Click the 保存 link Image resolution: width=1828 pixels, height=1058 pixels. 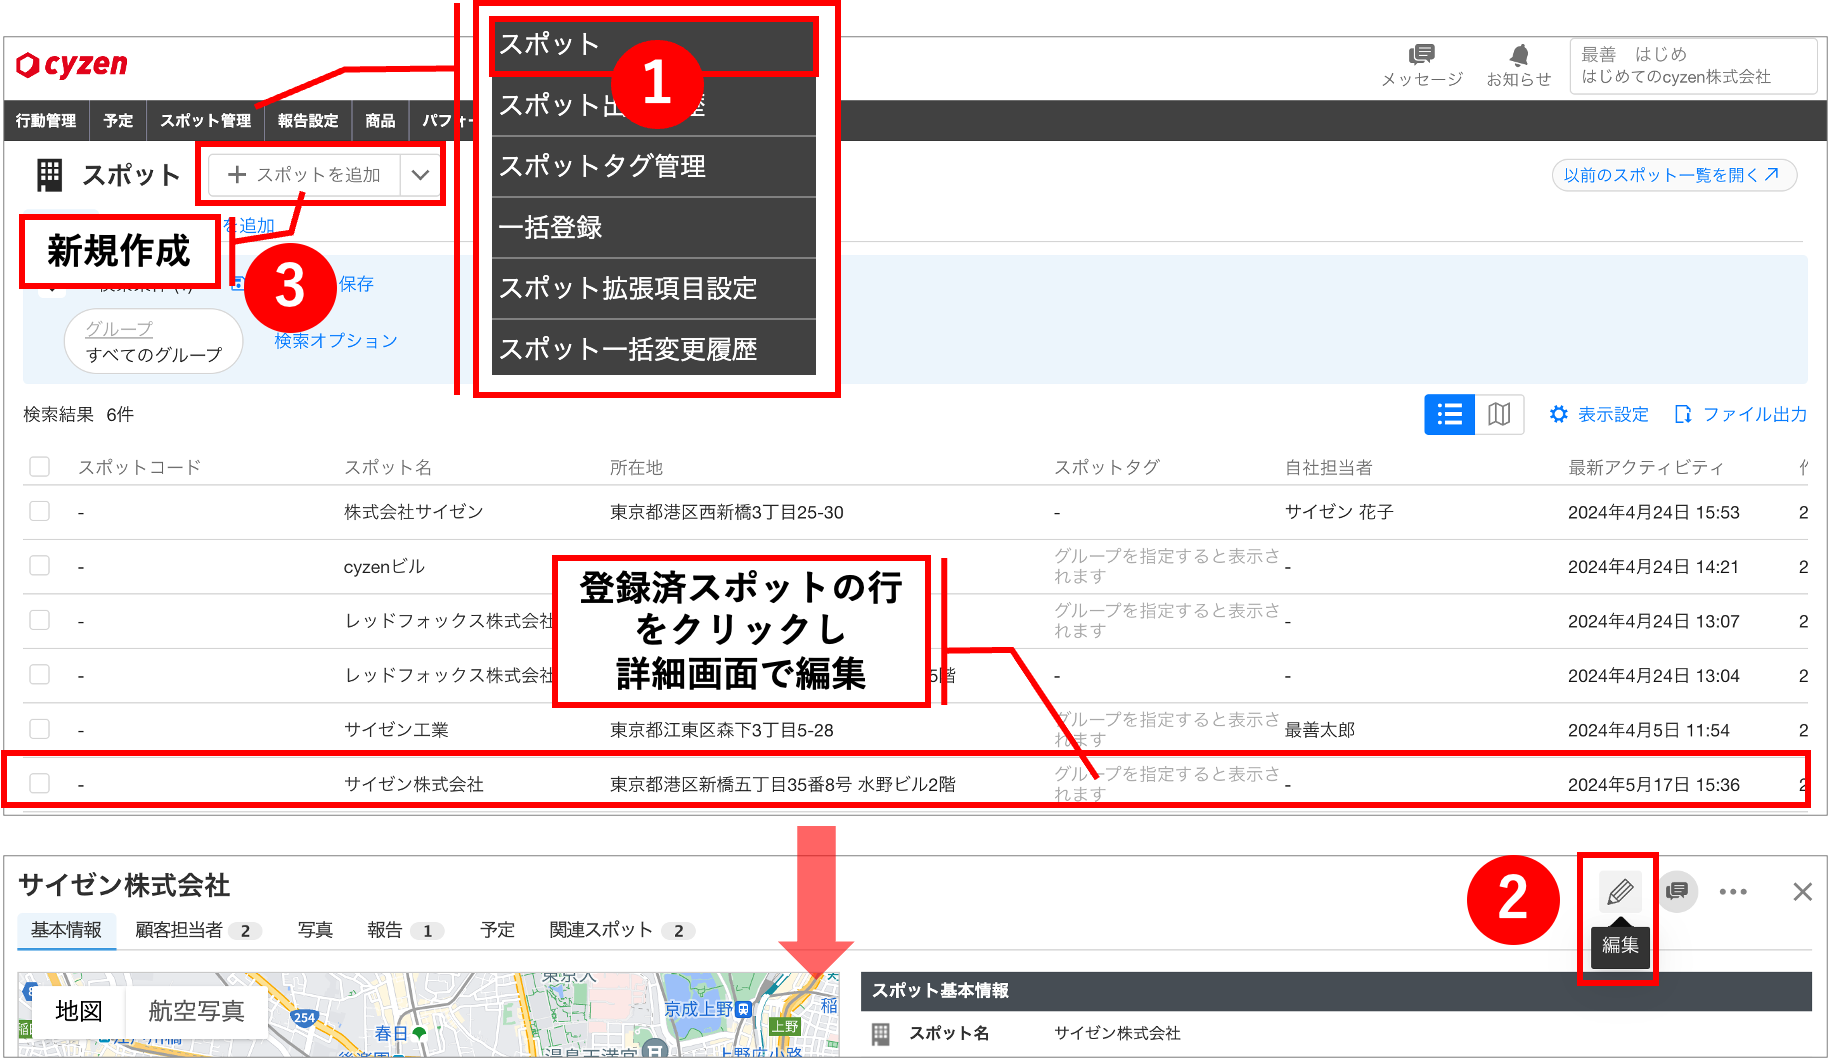click(x=356, y=284)
